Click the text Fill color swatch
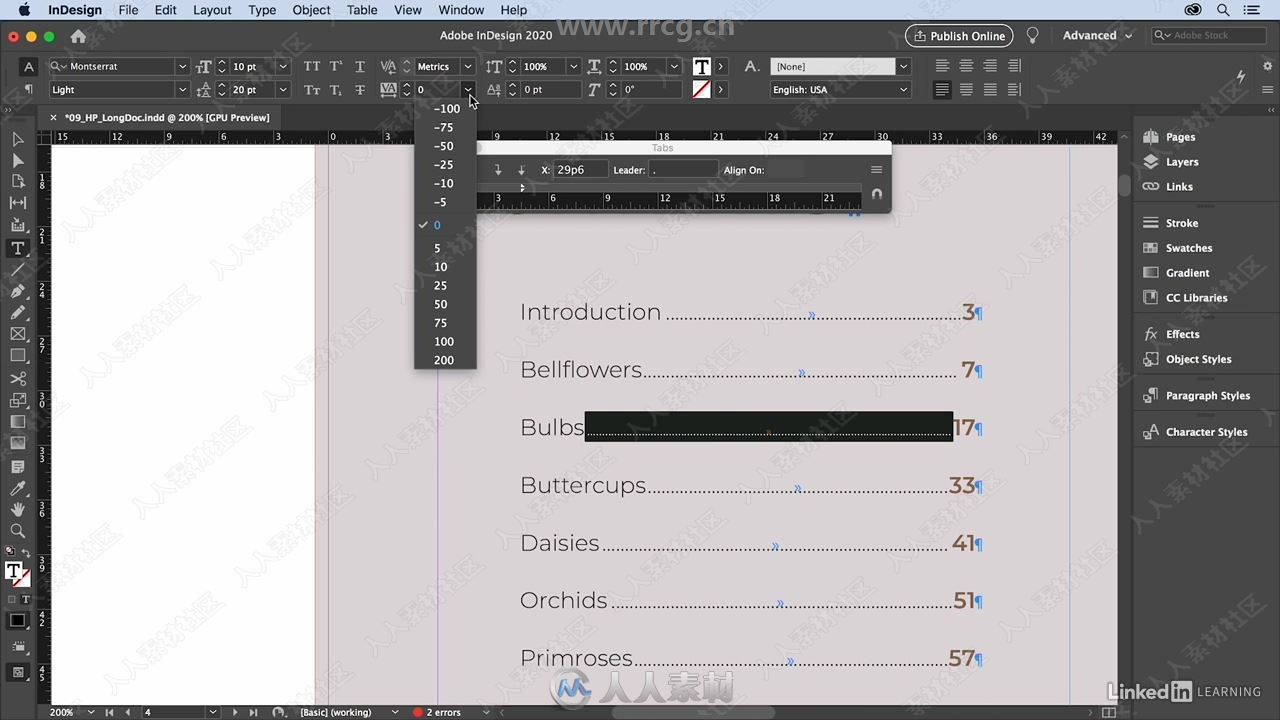The width and height of the screenshot is (1280, 720). click(x=702, y=67)
